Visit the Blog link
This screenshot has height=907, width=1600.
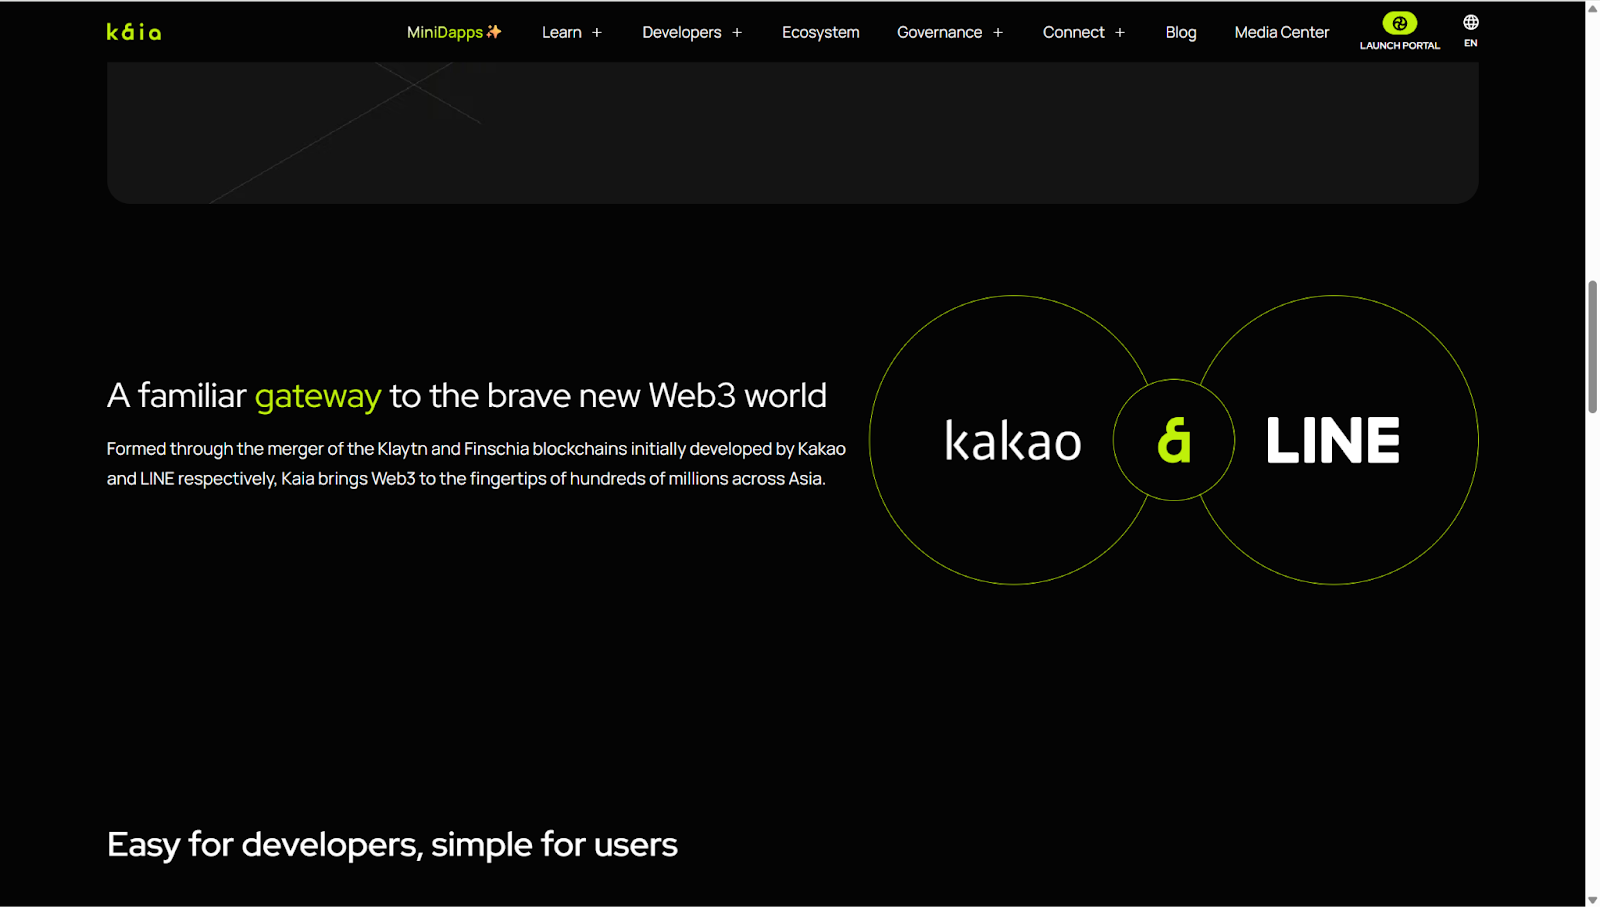[1181, 32]
